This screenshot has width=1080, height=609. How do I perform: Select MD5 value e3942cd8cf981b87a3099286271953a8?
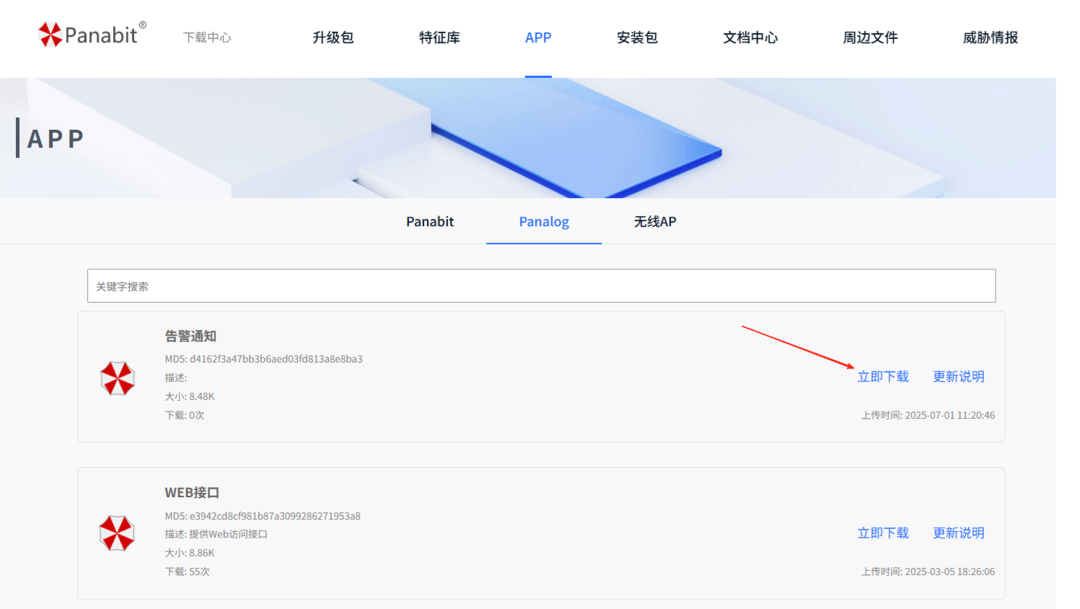[x=275, y=516]
